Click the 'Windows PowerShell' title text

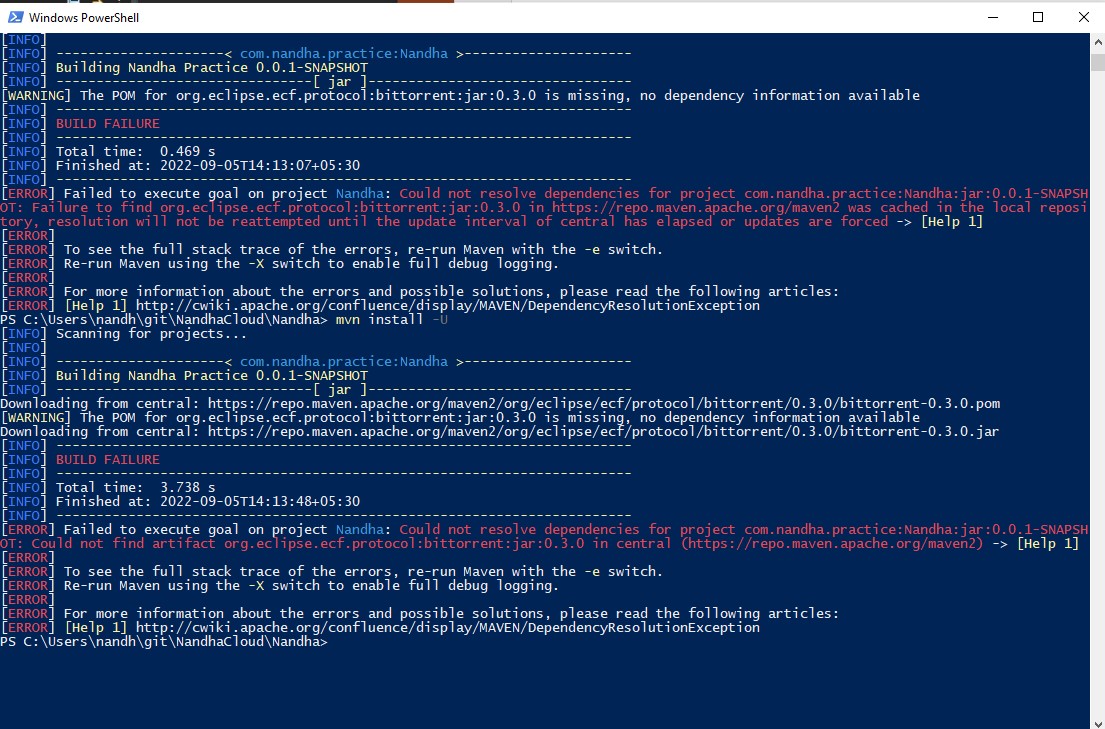point(84,18)
